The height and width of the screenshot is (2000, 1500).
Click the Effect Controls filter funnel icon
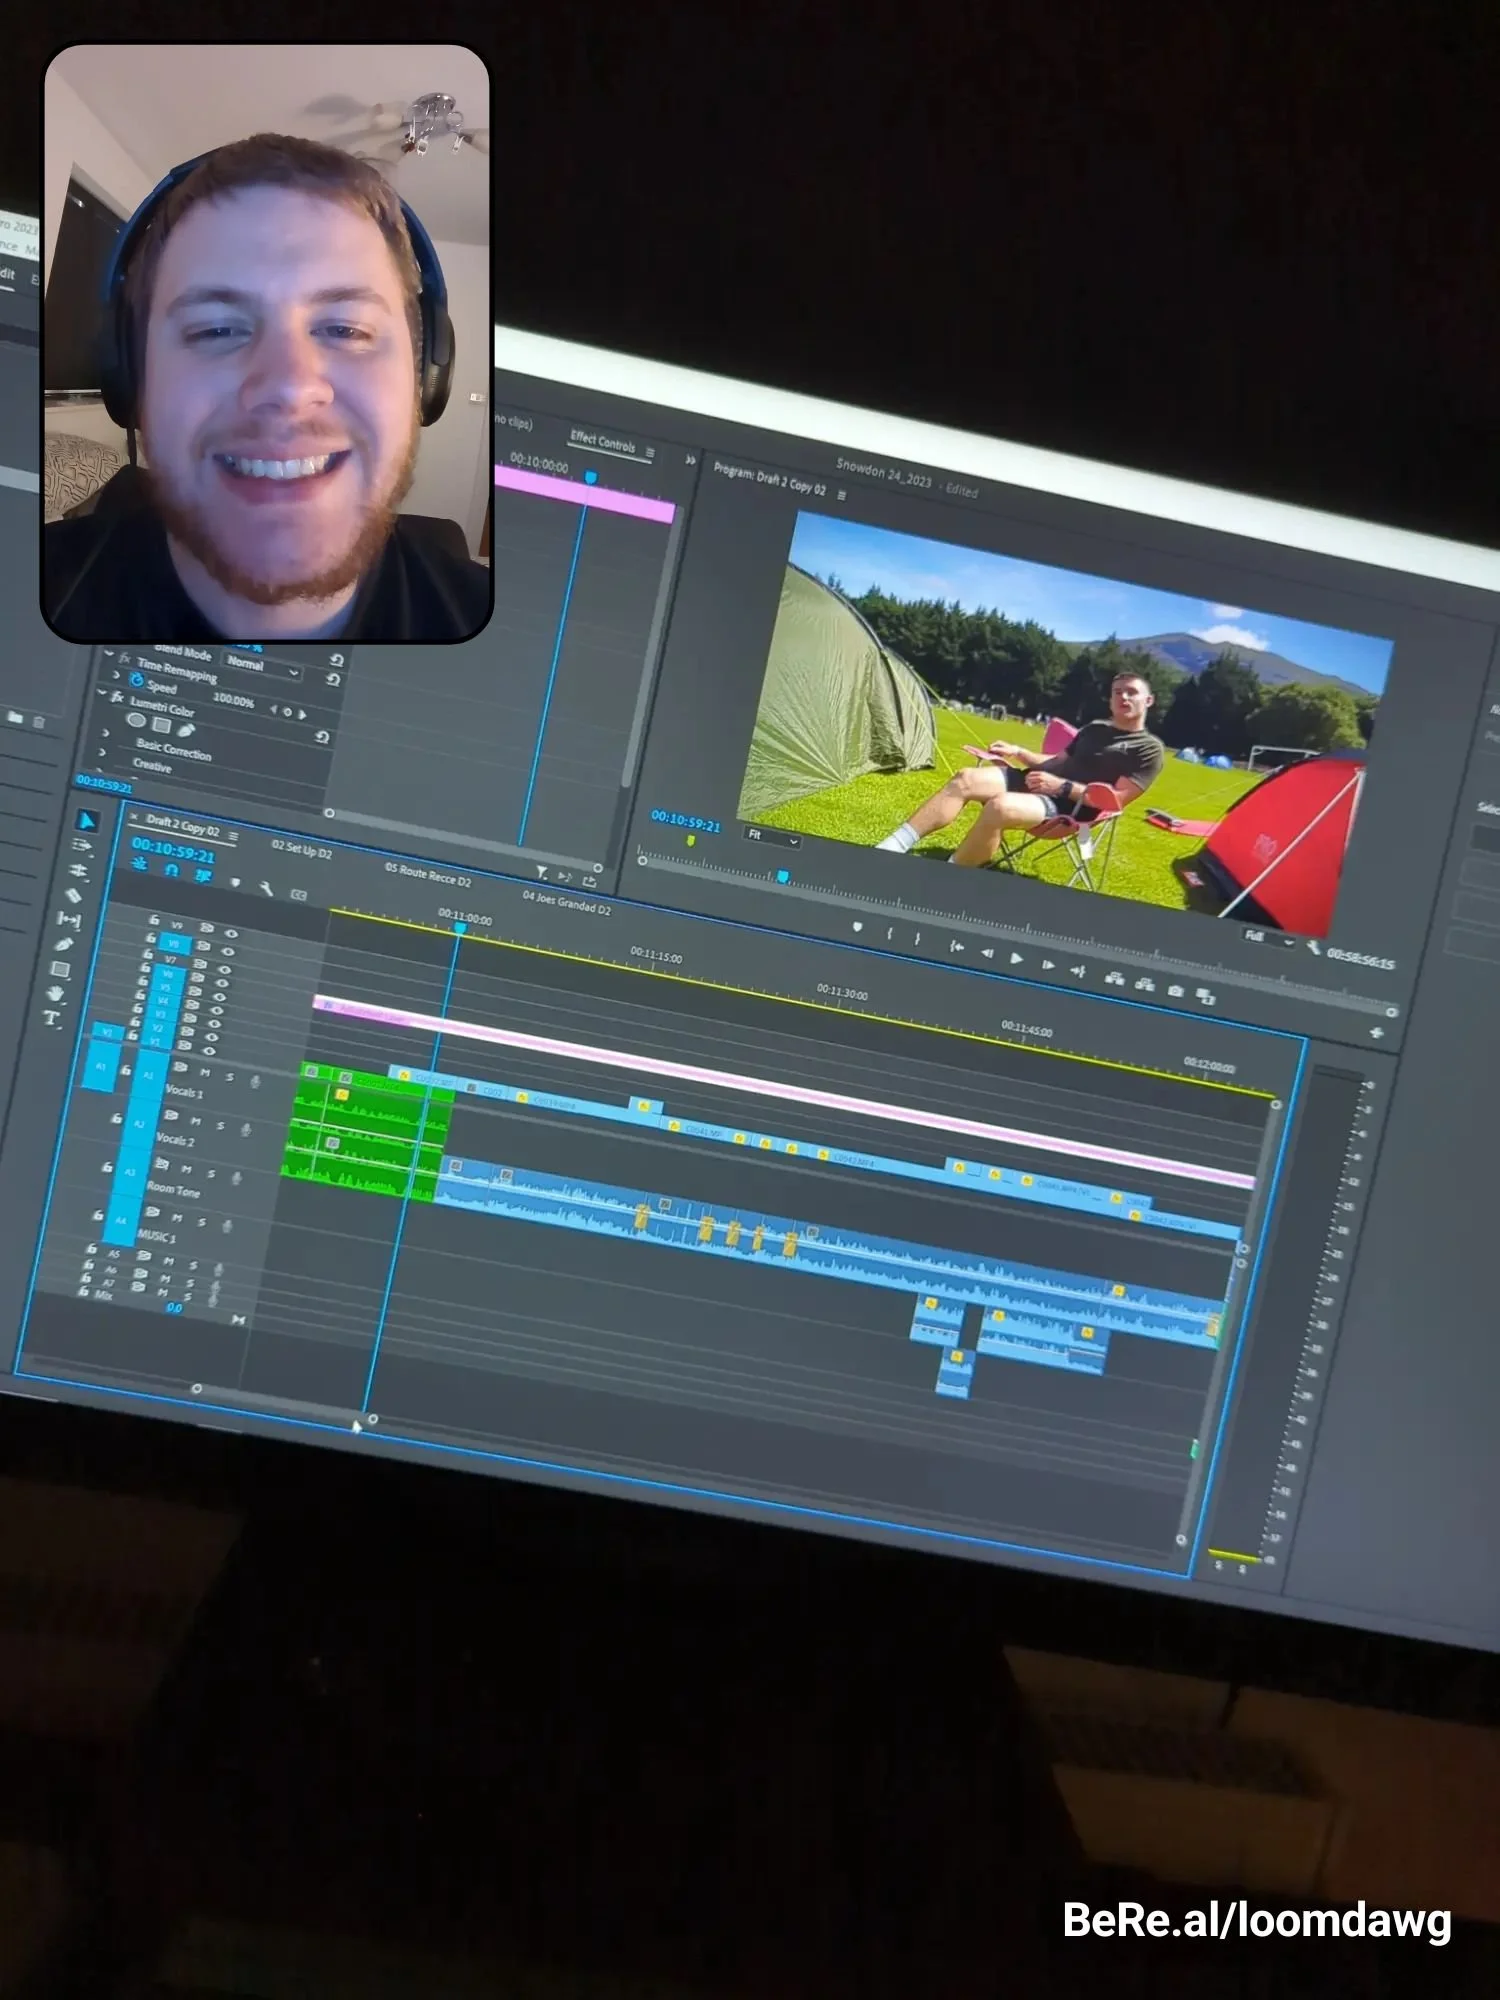click(x=541, y=872)
